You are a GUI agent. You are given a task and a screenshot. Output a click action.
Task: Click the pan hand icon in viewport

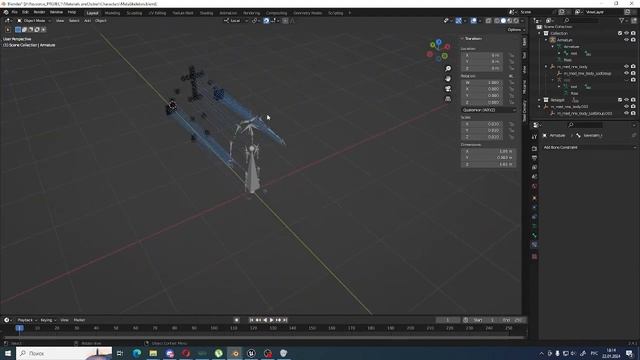point(448,78)
